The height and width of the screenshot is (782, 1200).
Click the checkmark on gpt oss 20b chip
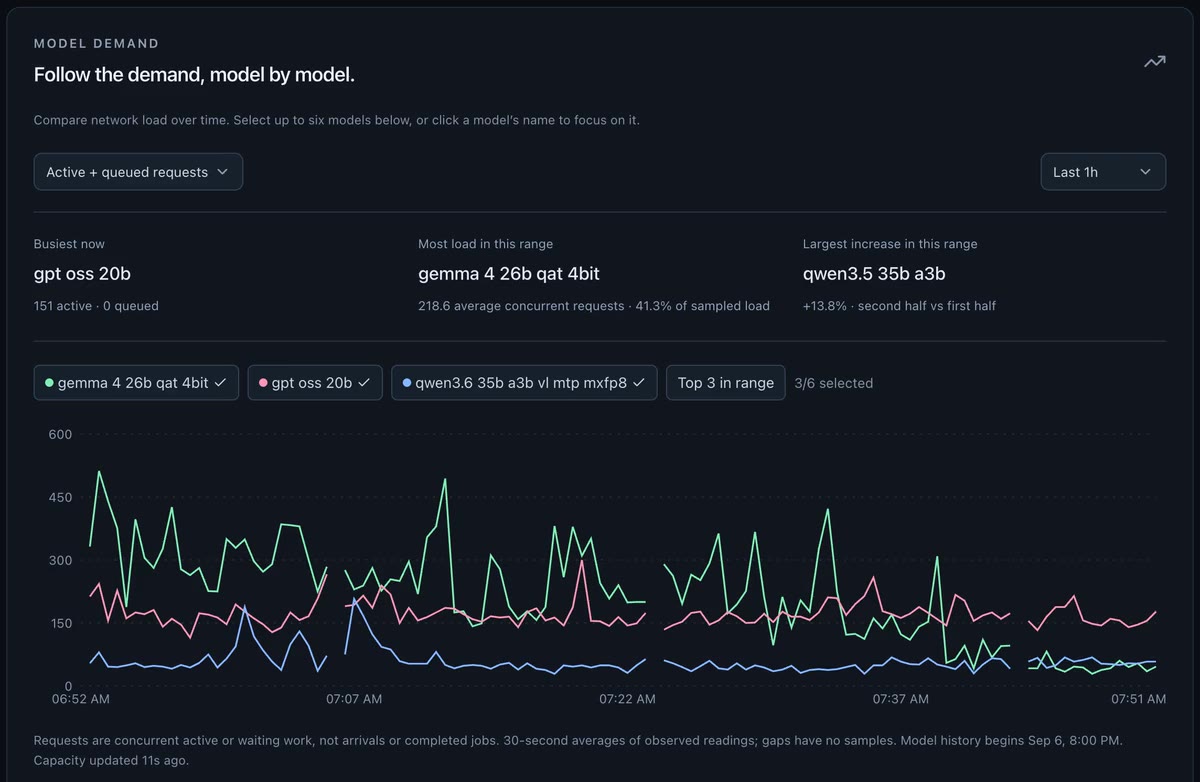pos(364,383)
